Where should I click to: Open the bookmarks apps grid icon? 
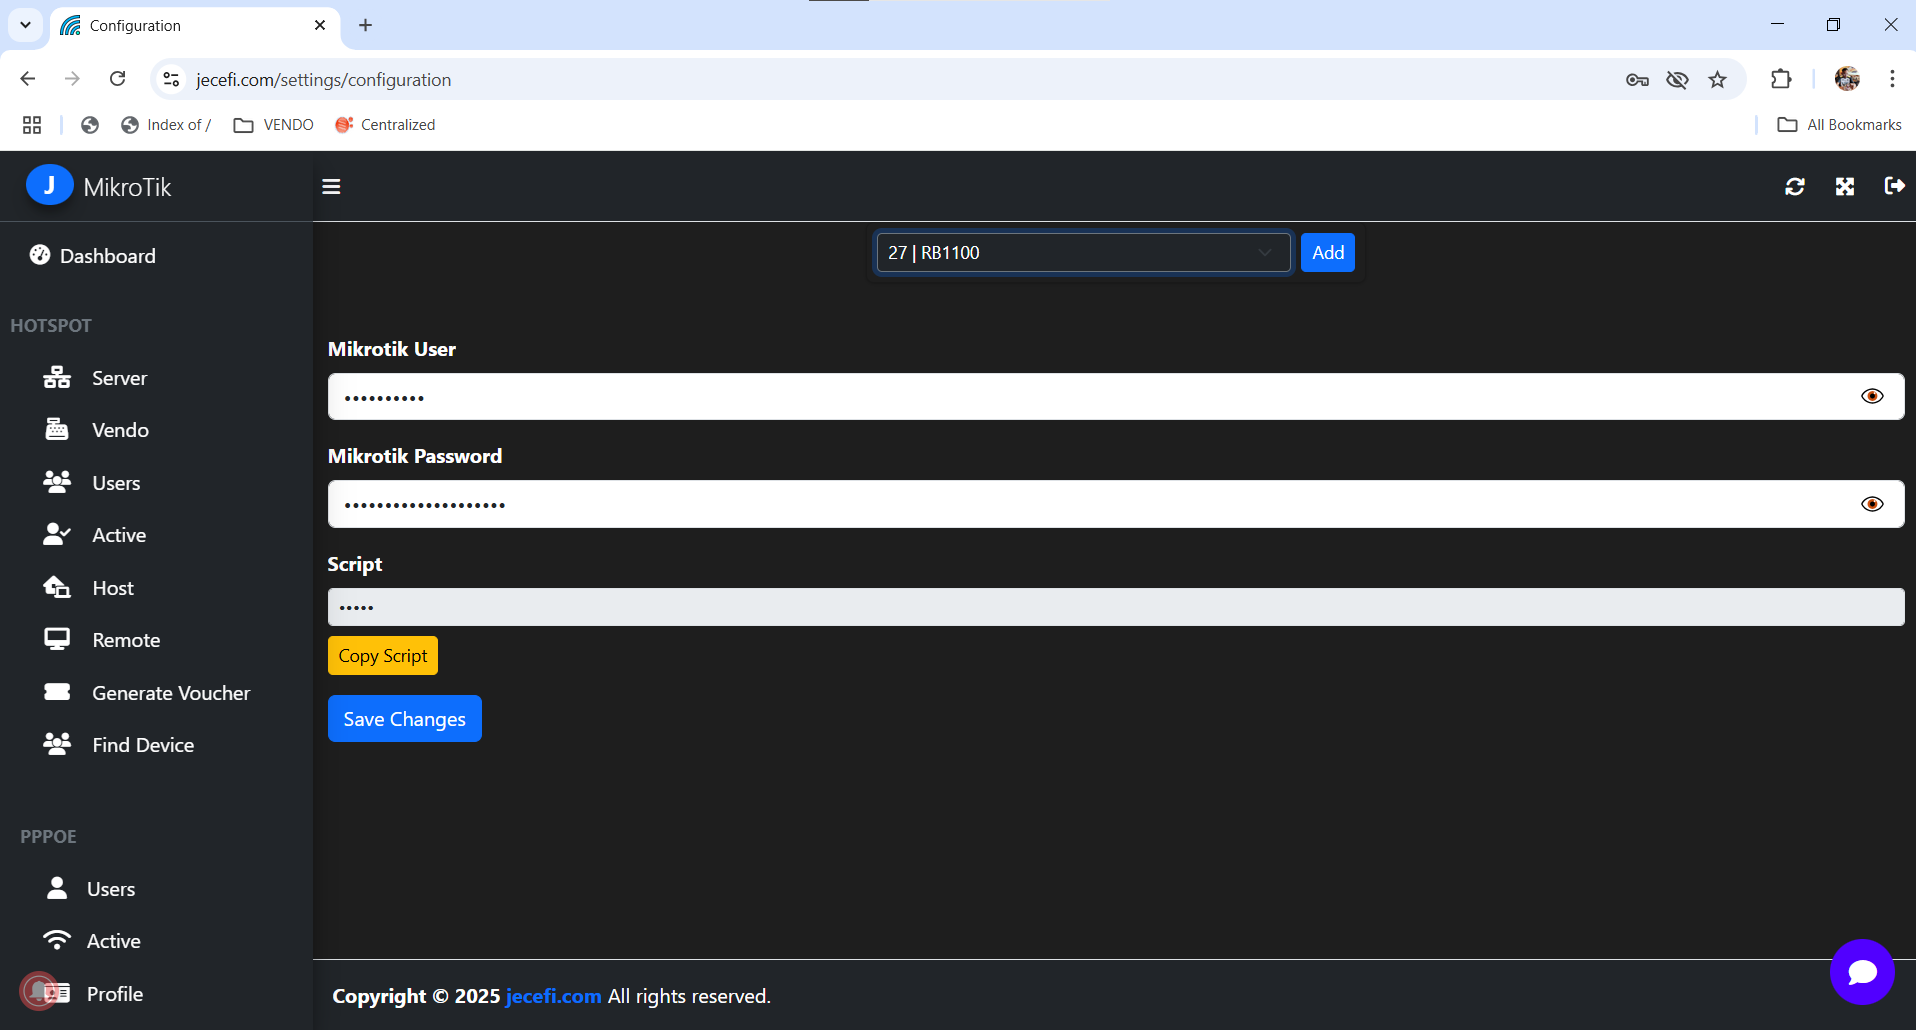(x=32, y=125)
